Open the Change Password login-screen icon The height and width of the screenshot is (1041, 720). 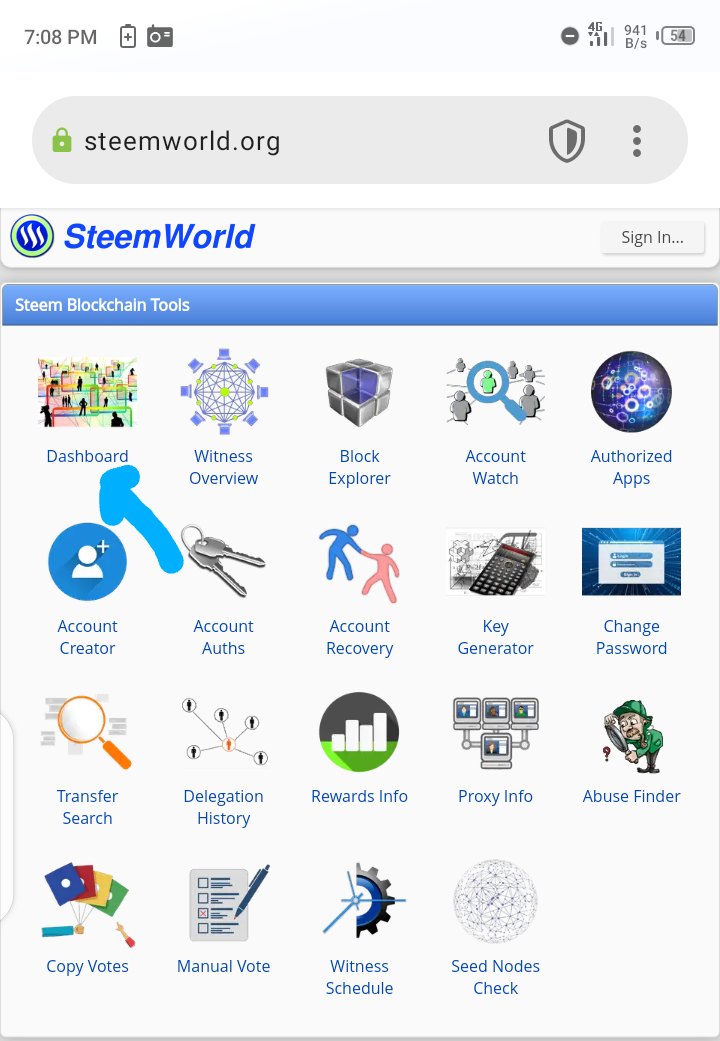tap(631, 562)
